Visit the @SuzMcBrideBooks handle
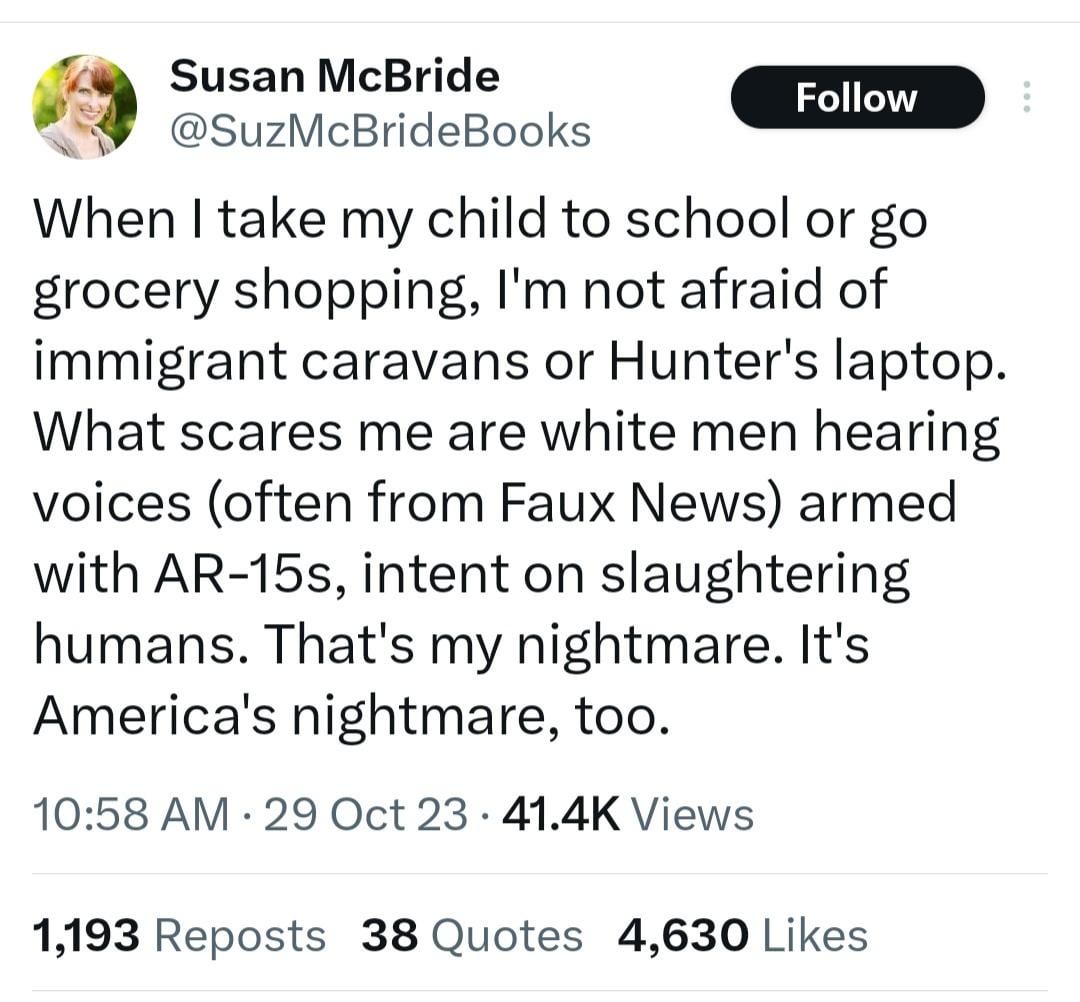The height and width of the screenshot is (1002, 1080). tap(380, 131)
